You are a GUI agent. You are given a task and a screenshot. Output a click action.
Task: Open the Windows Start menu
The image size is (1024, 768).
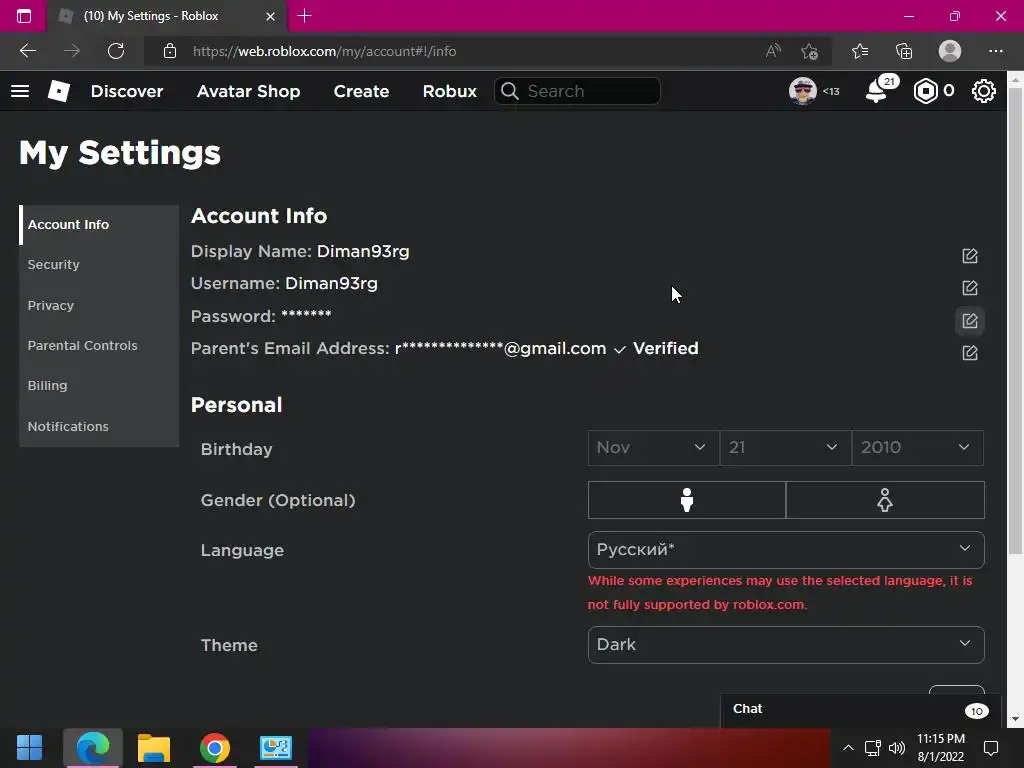29,748
